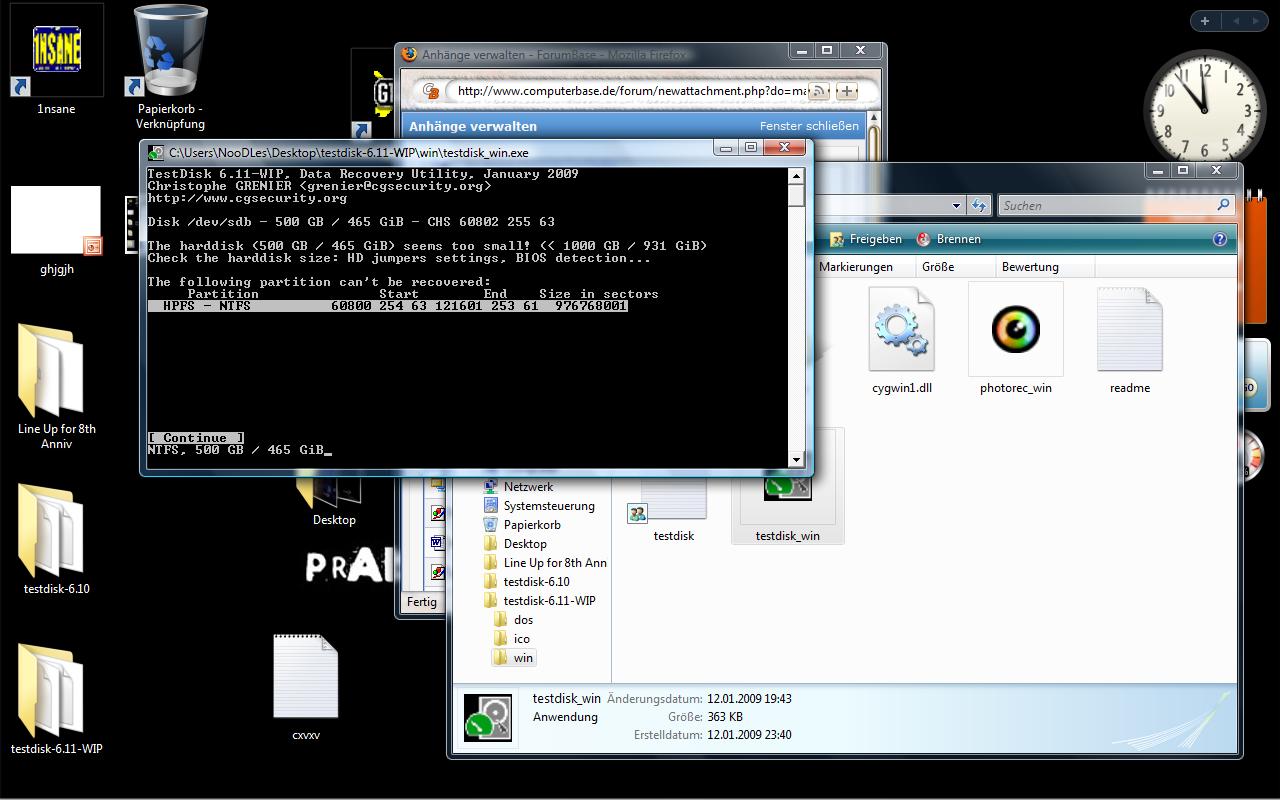Click 'Änderungsdatum: 12.01.2009 19:43' in details pane

699,699
